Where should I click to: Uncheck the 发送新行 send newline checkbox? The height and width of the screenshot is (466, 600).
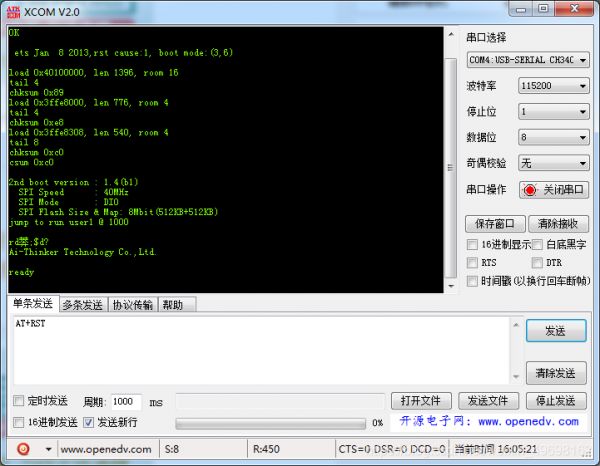(x=89, y=422)
